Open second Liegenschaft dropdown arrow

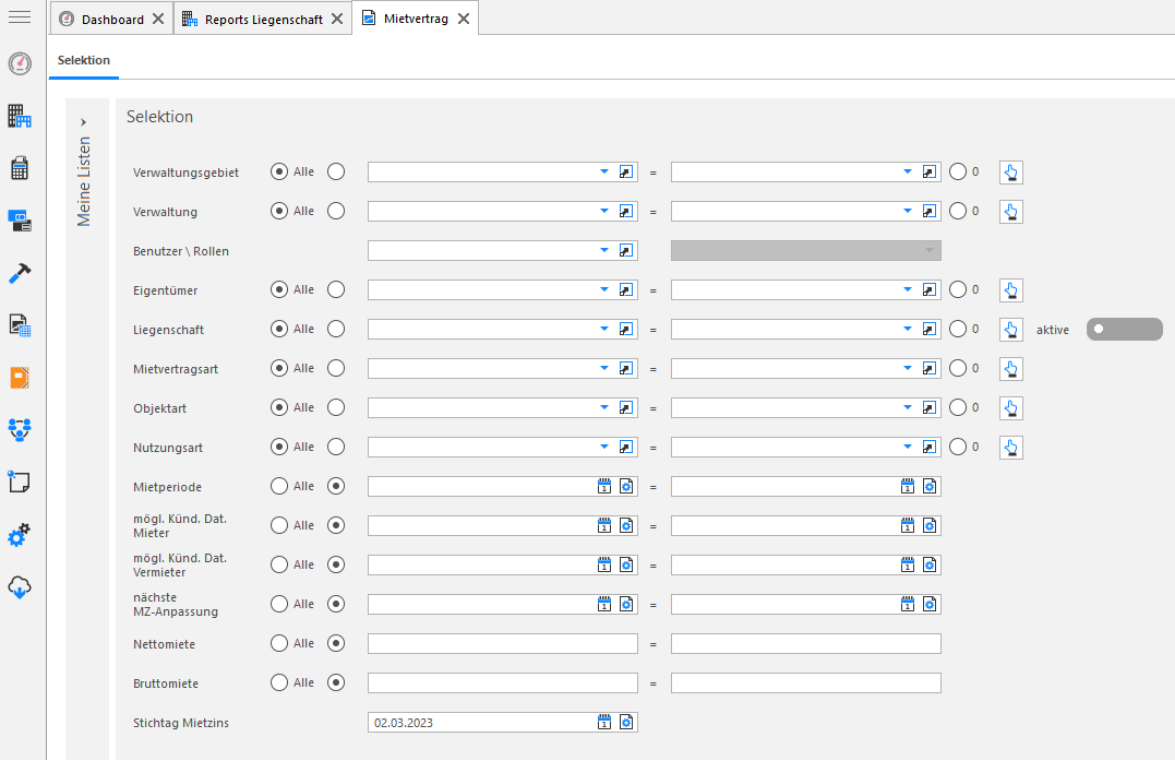907,330
